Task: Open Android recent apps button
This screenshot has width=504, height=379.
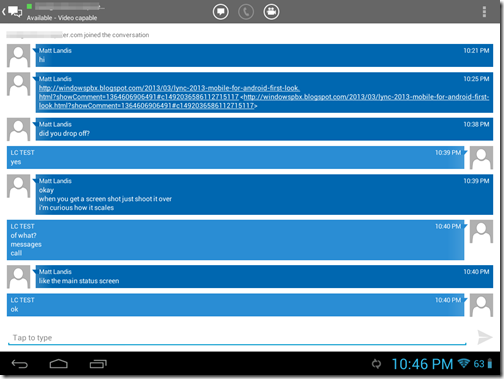Action: (98, 364)
